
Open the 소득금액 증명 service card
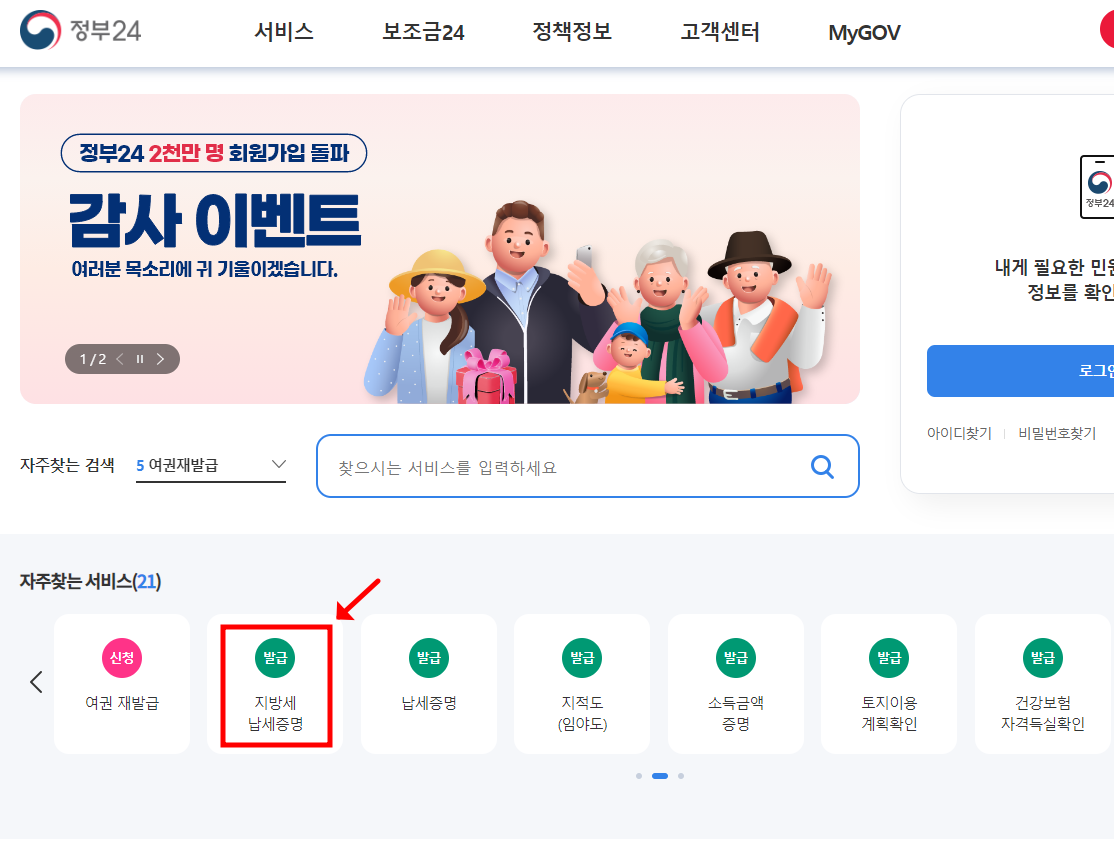click(x=736, y=684)
